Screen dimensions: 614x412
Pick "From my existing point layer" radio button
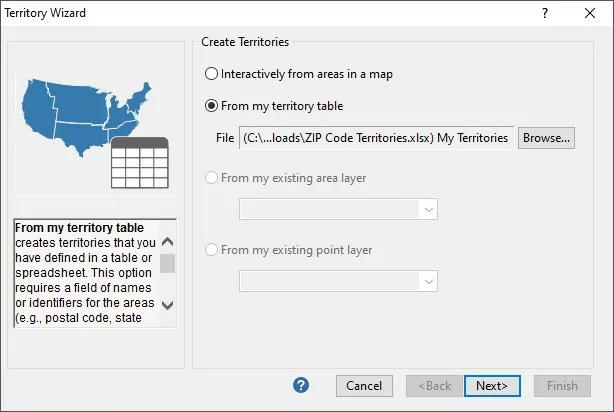pos(211,250)
